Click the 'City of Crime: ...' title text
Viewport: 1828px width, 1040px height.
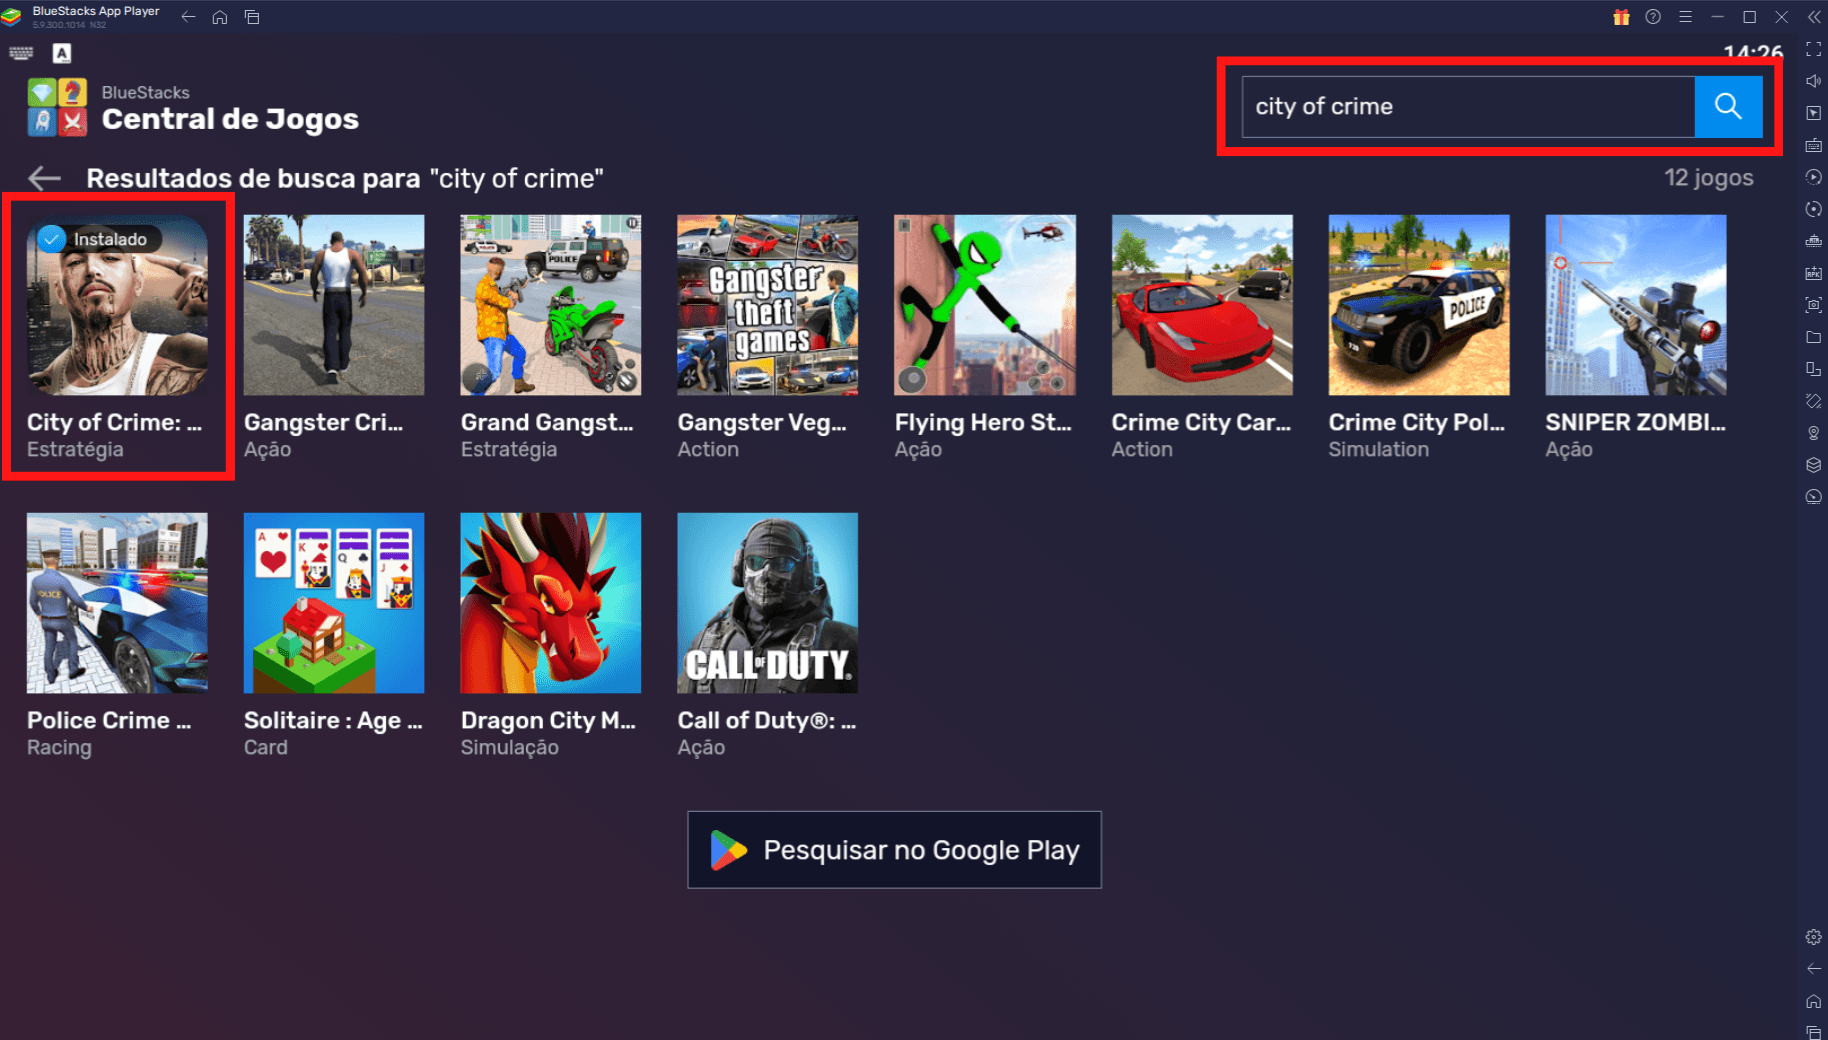click(x=114, y=422)
